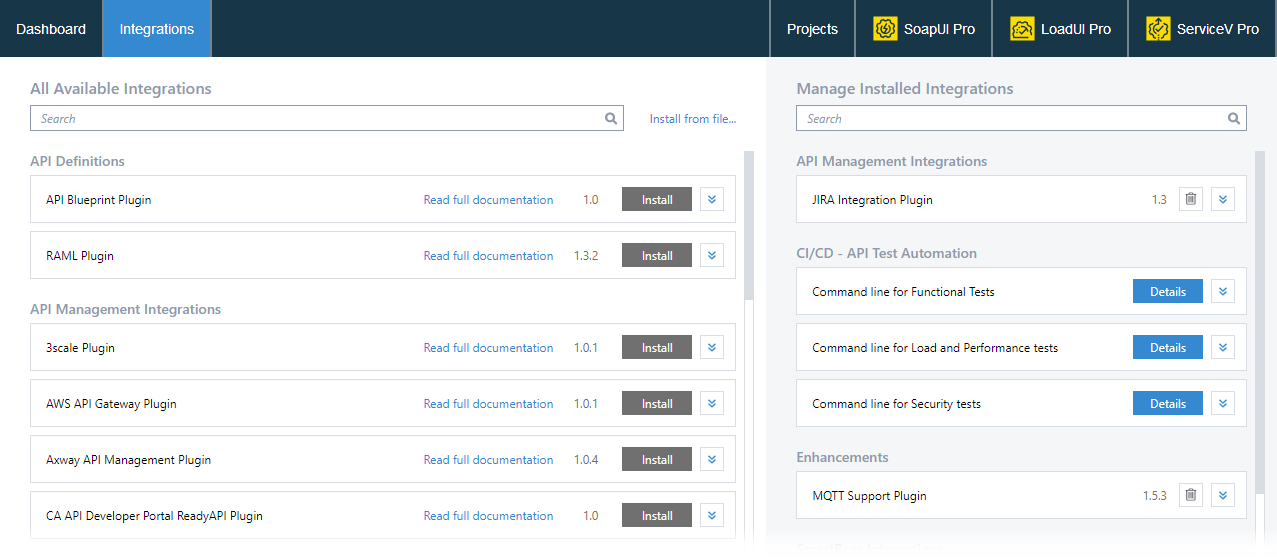1277x558 pixels.
Task: Select the 3scale Plugin name
Action: (80, 347)
